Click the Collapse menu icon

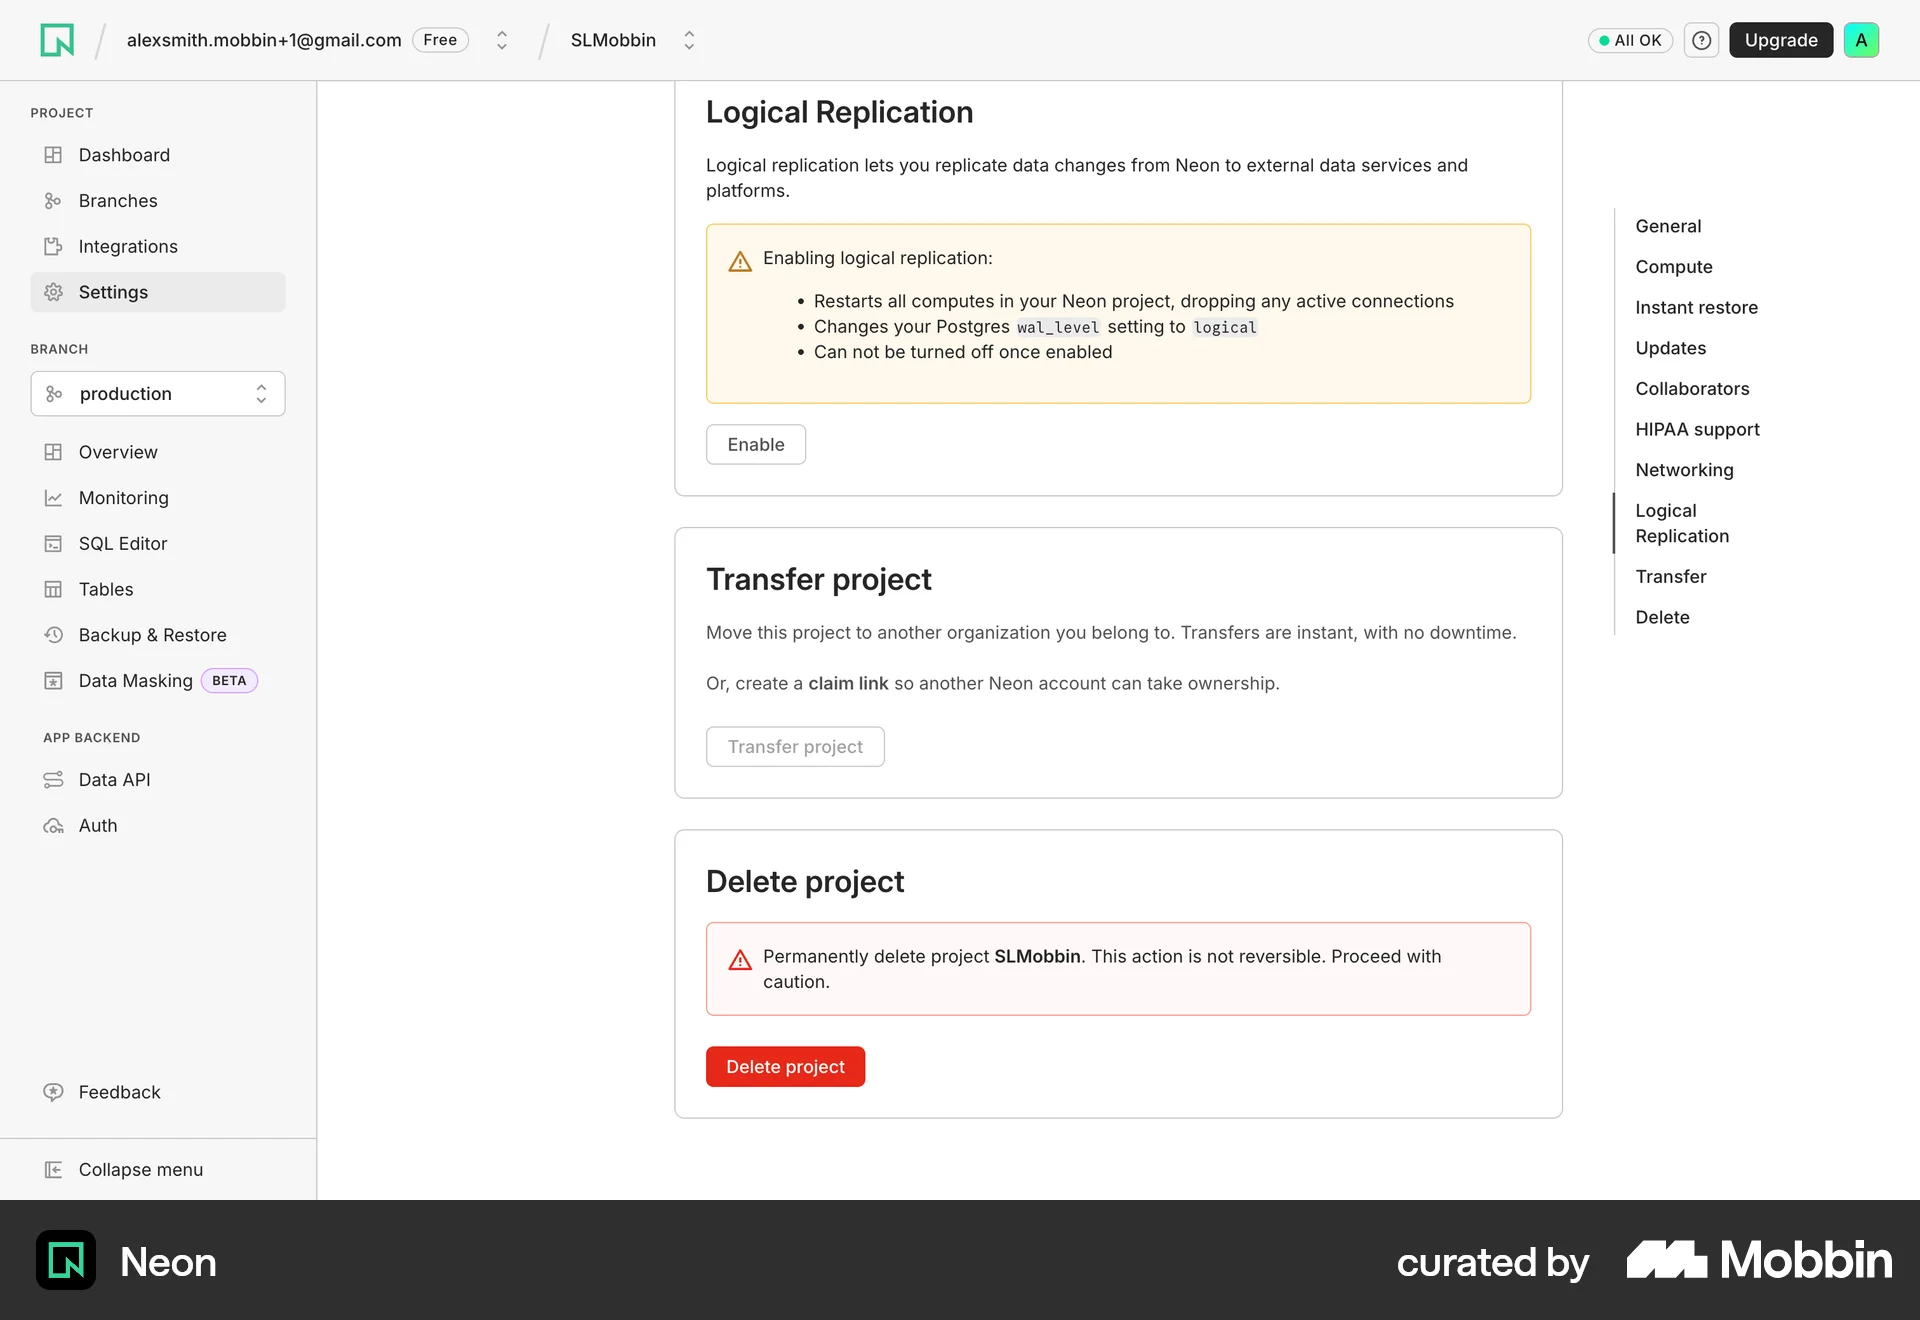53,1169
